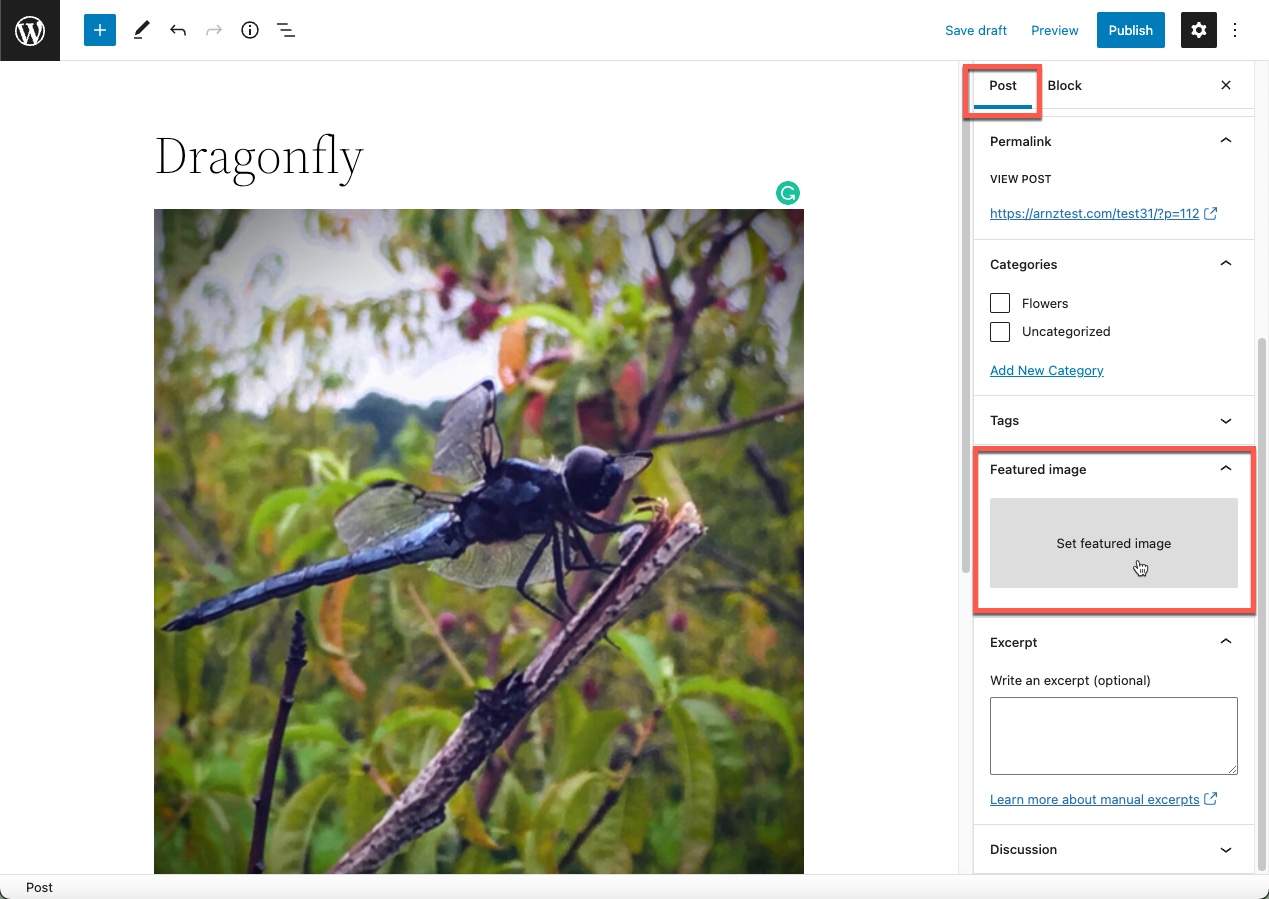
Task: Open the arnztest.com permalink URL
Action: [x=1094, y=213]
